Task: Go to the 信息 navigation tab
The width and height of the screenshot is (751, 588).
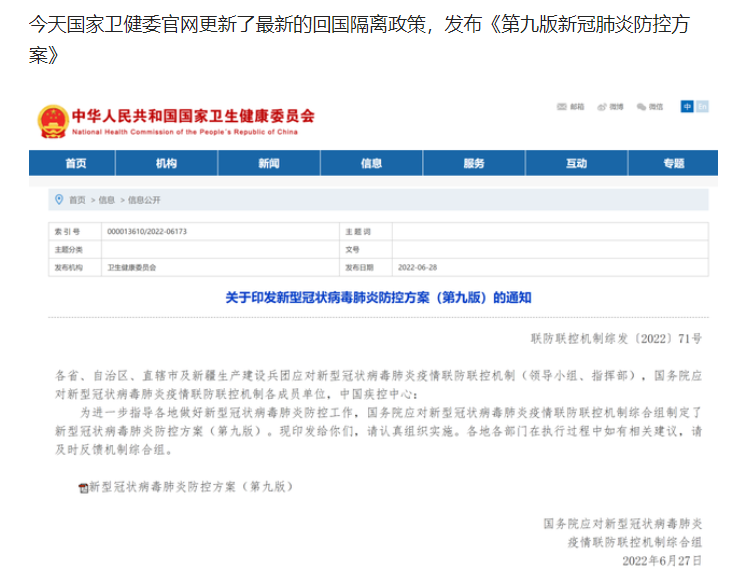Action: (x=371, y=163)
